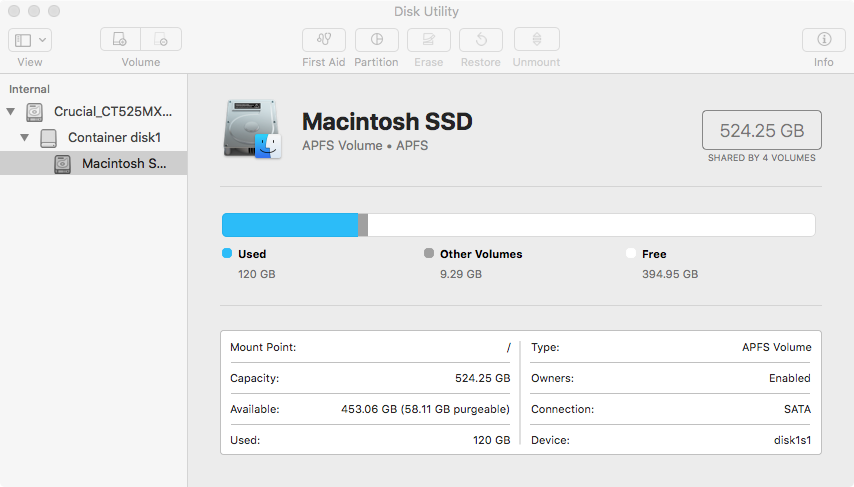854x487 pixels.
Task: Select Macintosh S... volume in sidebar
Action: (x=94, y=163)
